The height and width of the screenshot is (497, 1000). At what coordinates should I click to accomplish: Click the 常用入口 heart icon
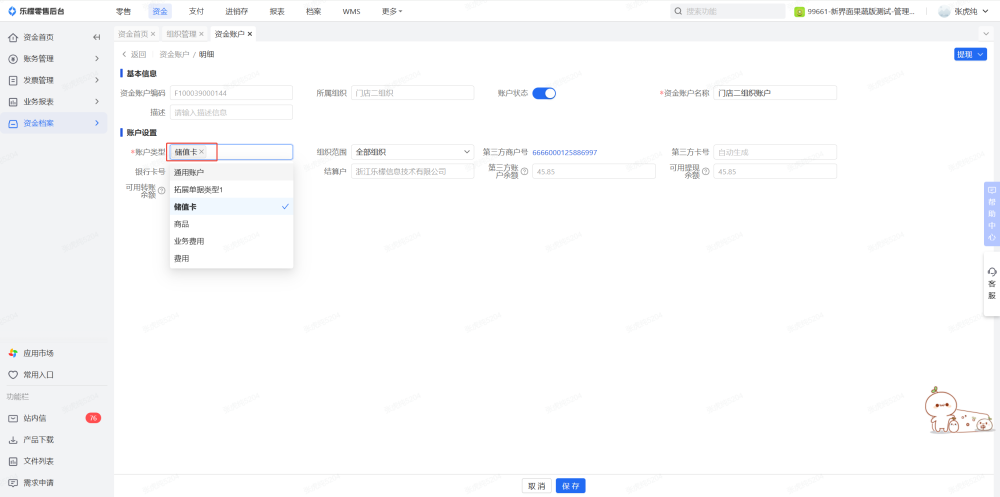[x=13, y=375]
